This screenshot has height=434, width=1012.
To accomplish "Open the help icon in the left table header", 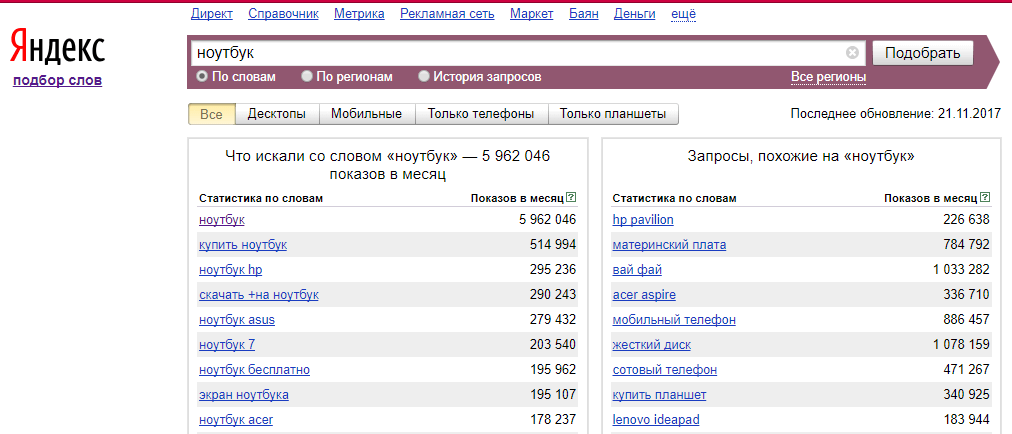I will (x=571, y=198).
